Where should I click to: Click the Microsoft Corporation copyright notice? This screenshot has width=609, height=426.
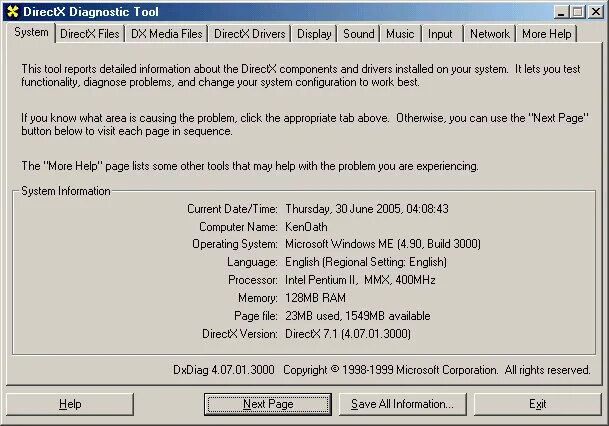click(x=437, y=370)
